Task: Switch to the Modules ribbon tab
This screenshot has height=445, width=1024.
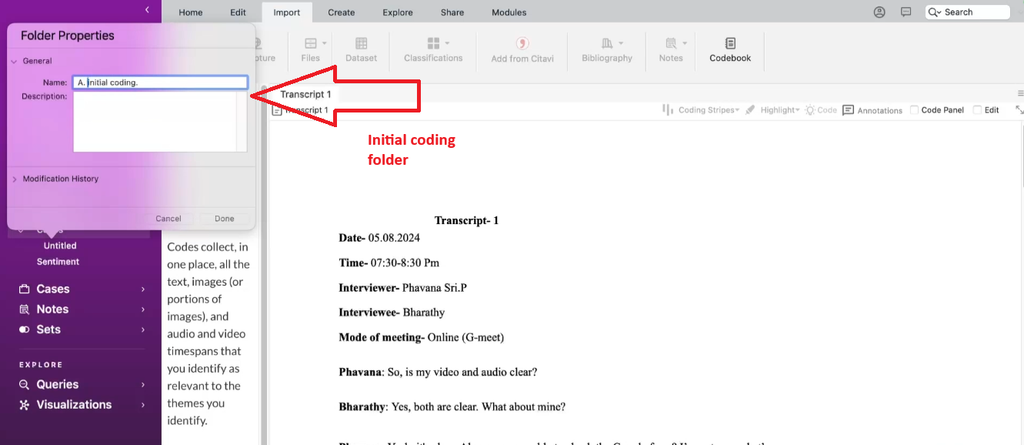Action: click(x=509, y=12)
